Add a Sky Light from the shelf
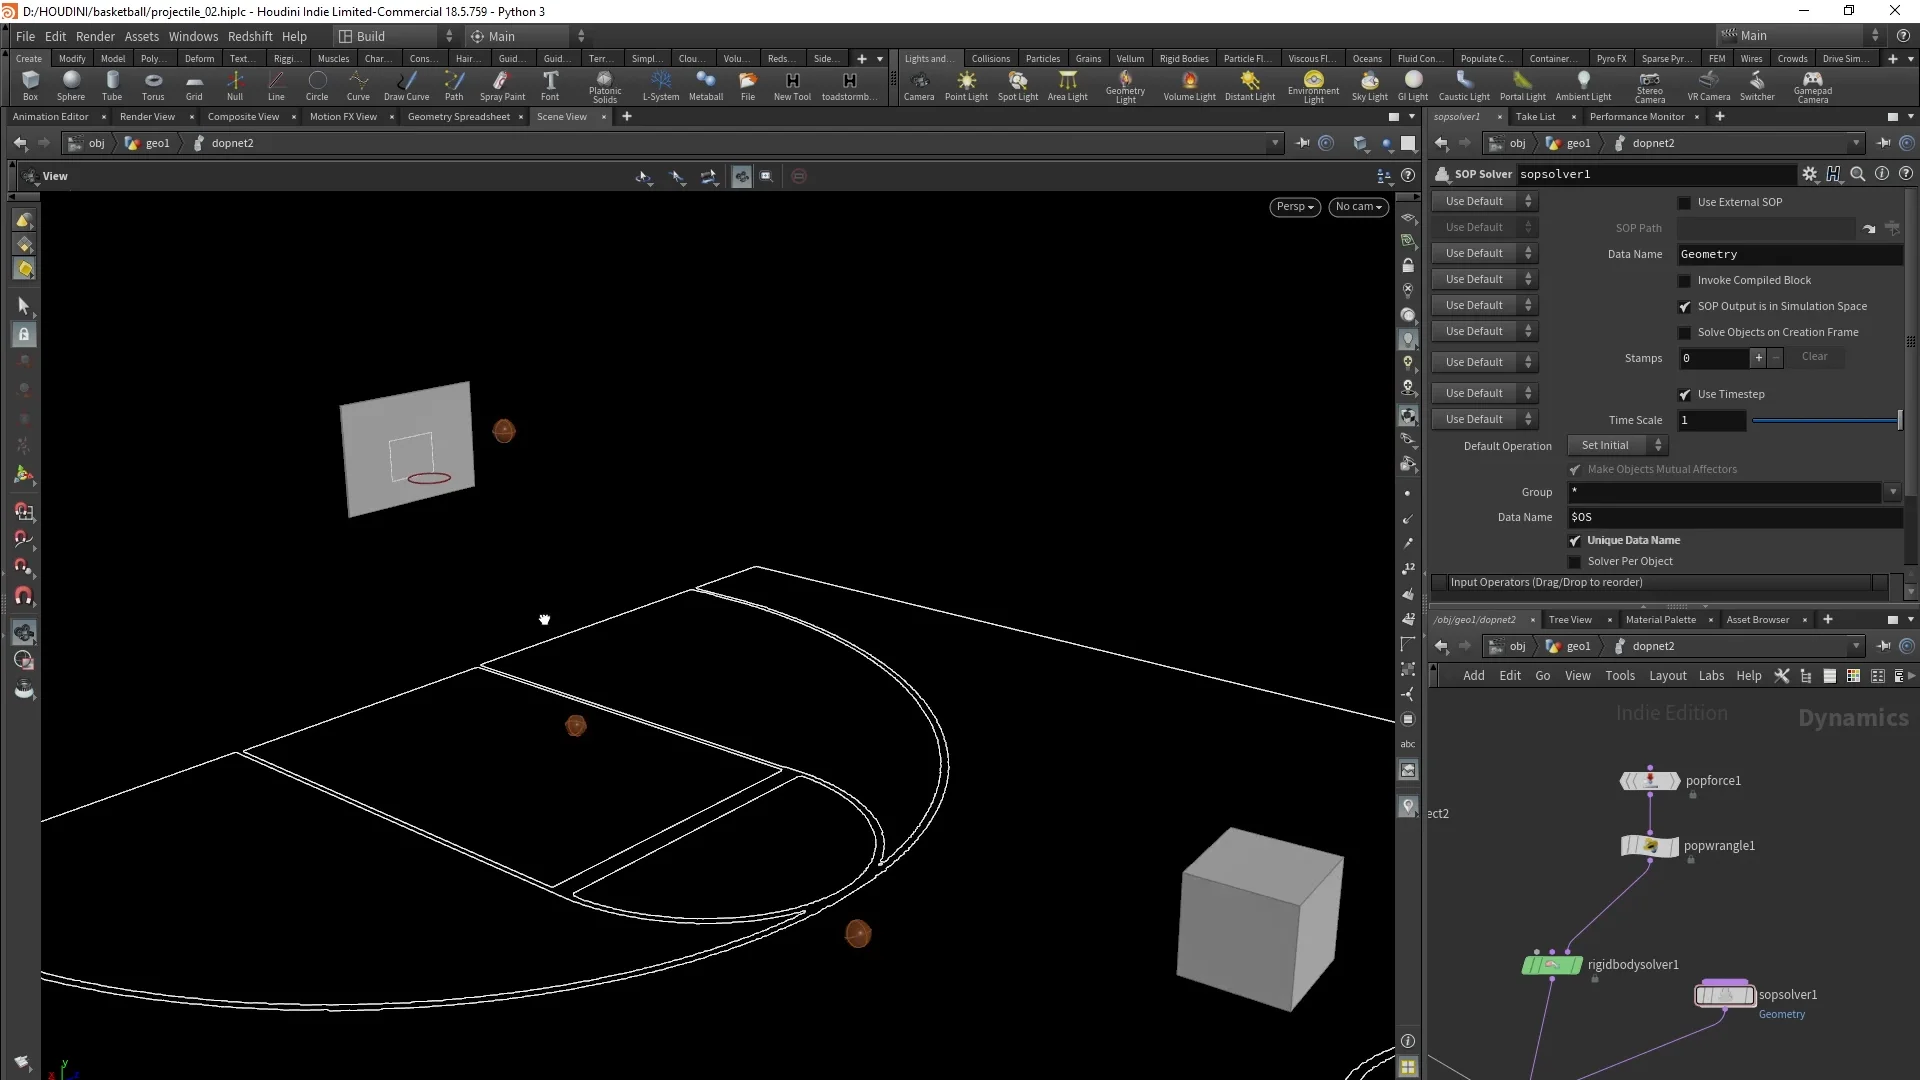 [x=1369, y=85]
